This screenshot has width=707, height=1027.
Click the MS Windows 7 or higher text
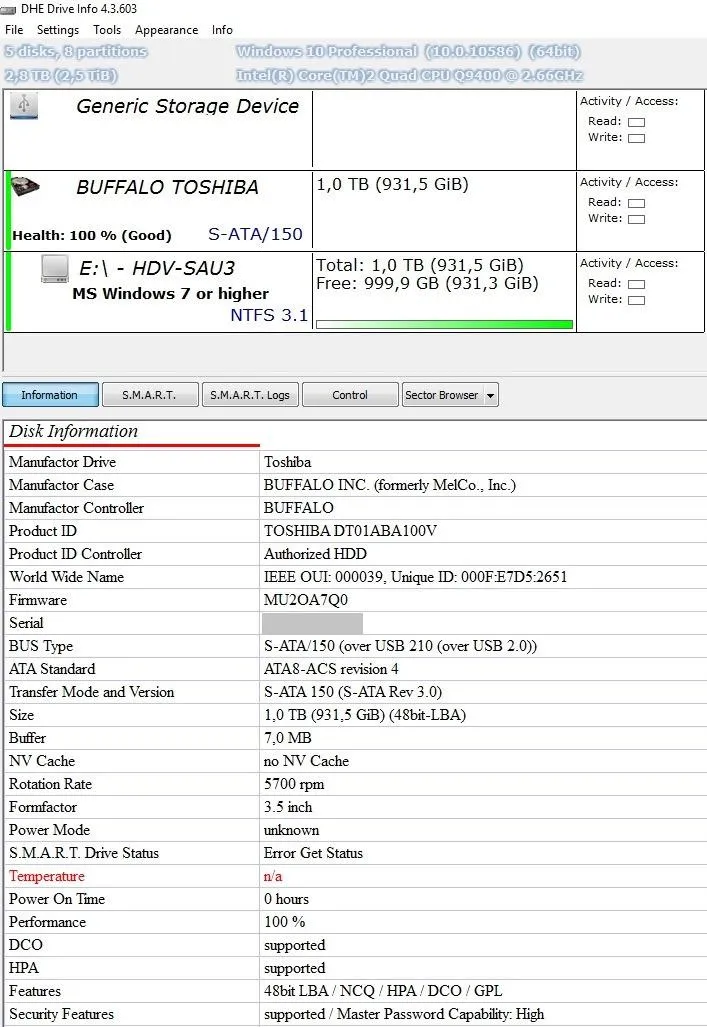point(170,293)
